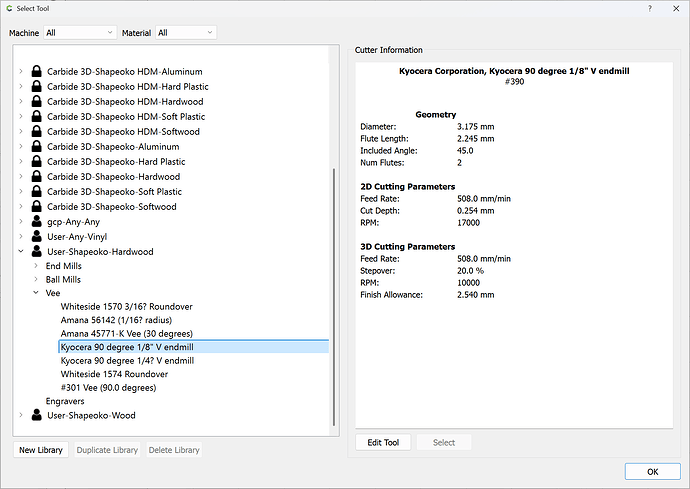Select Amana 45771-K Vee (30 degrees) tool
This screenshot has width=690, height=489.
pos(126,333)
